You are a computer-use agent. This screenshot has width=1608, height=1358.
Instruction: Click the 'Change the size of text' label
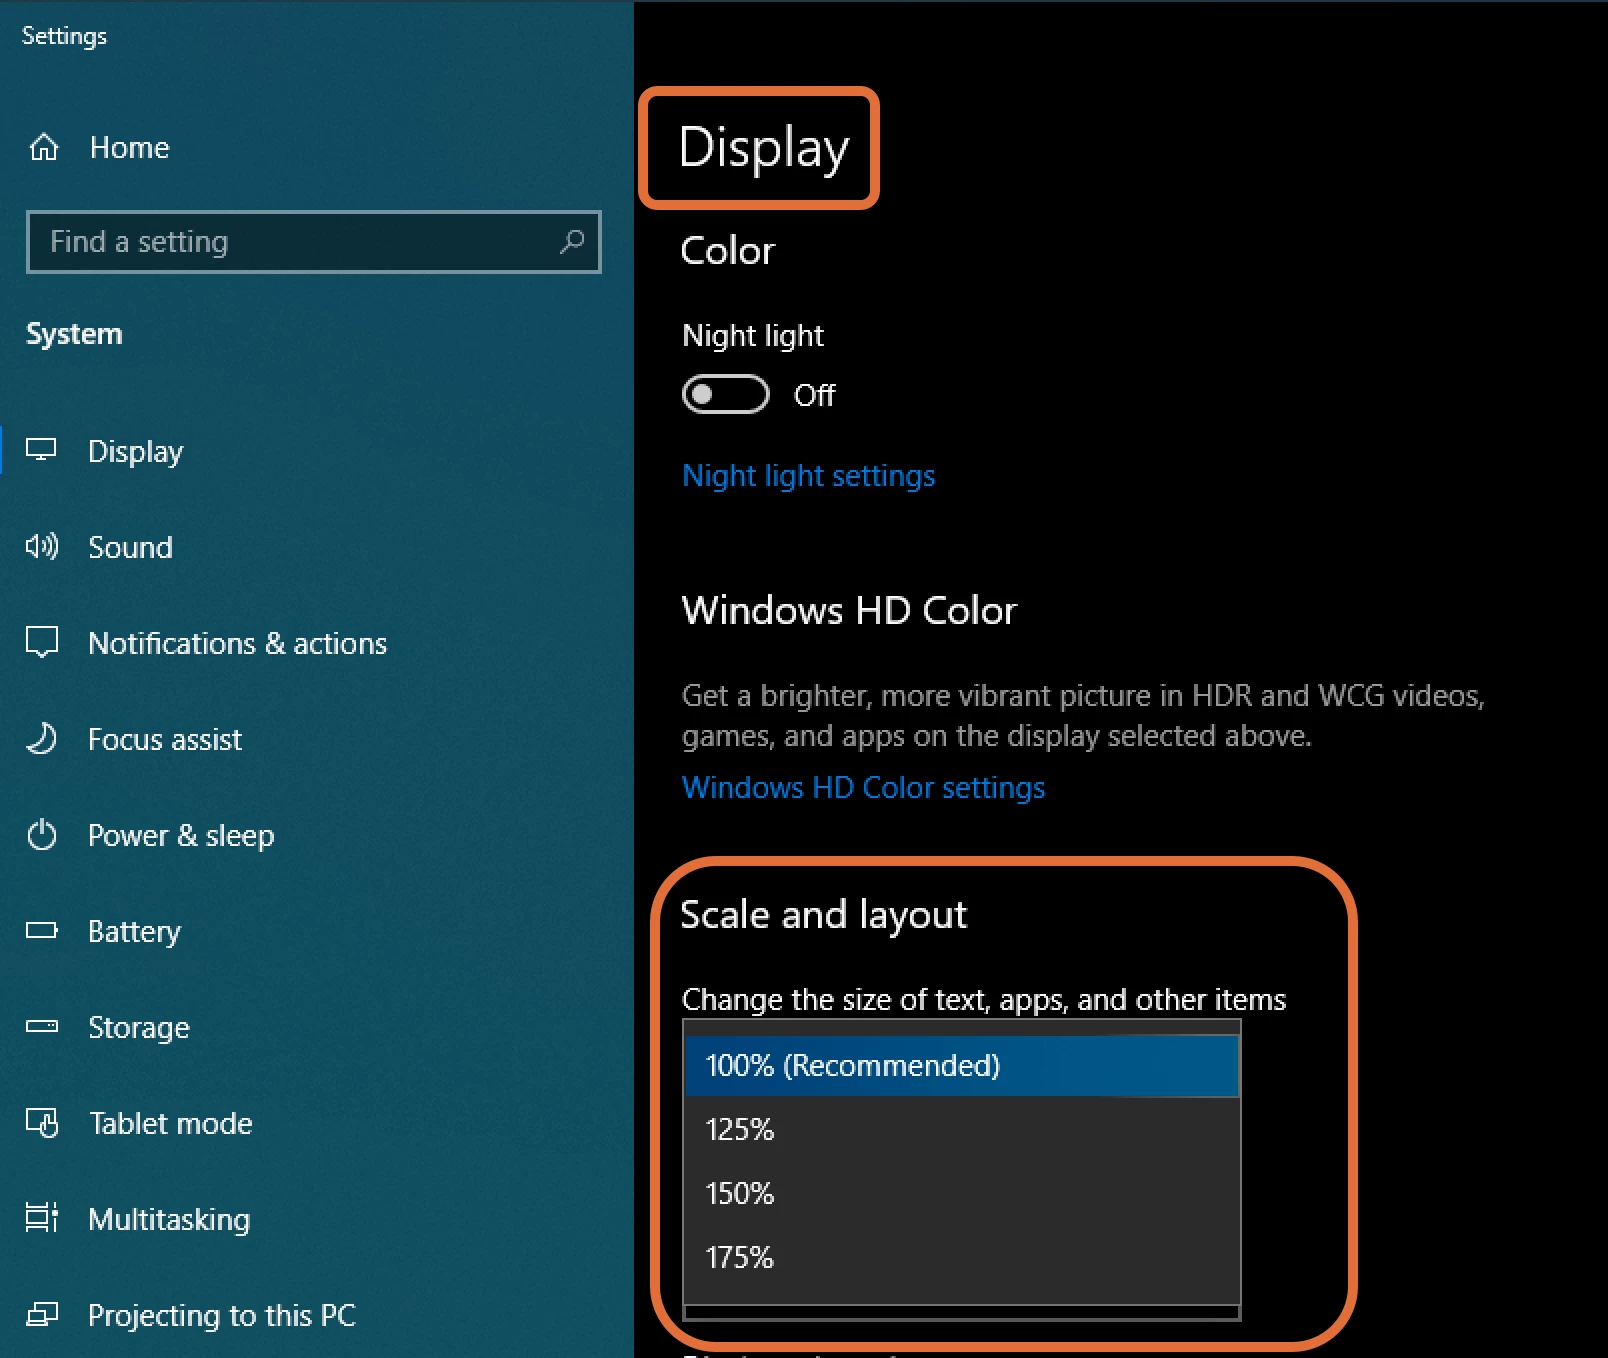coord(984,999)
